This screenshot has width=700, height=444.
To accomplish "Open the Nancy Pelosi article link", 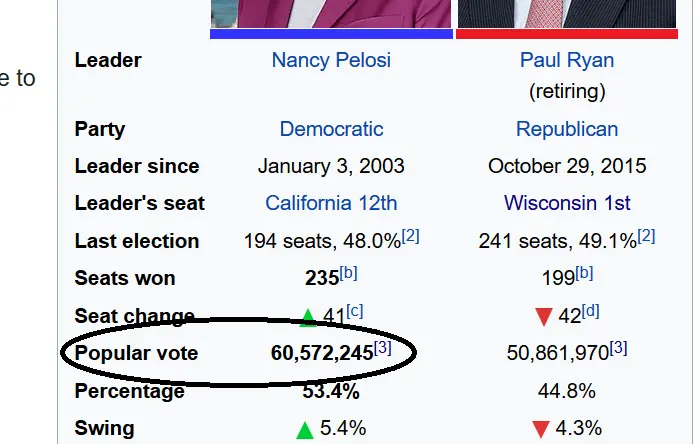I will tap(331, 61).
